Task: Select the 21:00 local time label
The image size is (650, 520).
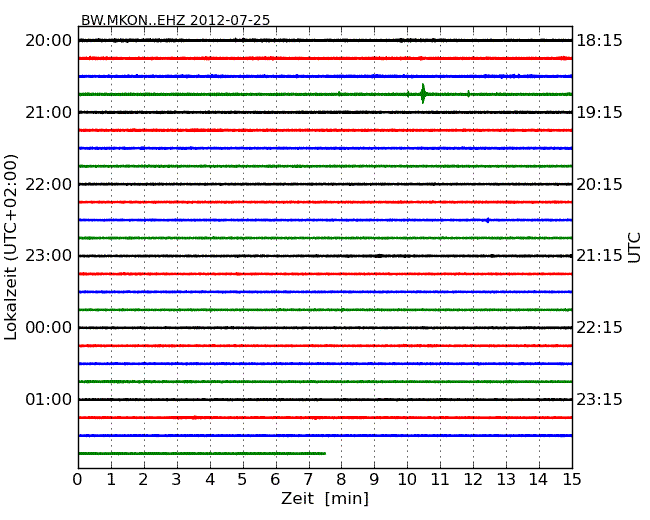Action: pos(49,112)
